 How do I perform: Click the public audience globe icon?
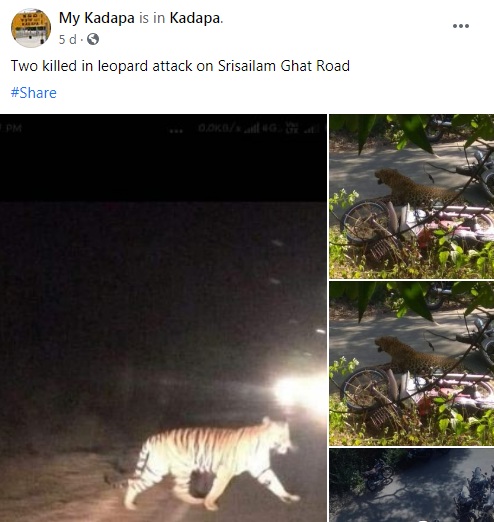point(93,39)
